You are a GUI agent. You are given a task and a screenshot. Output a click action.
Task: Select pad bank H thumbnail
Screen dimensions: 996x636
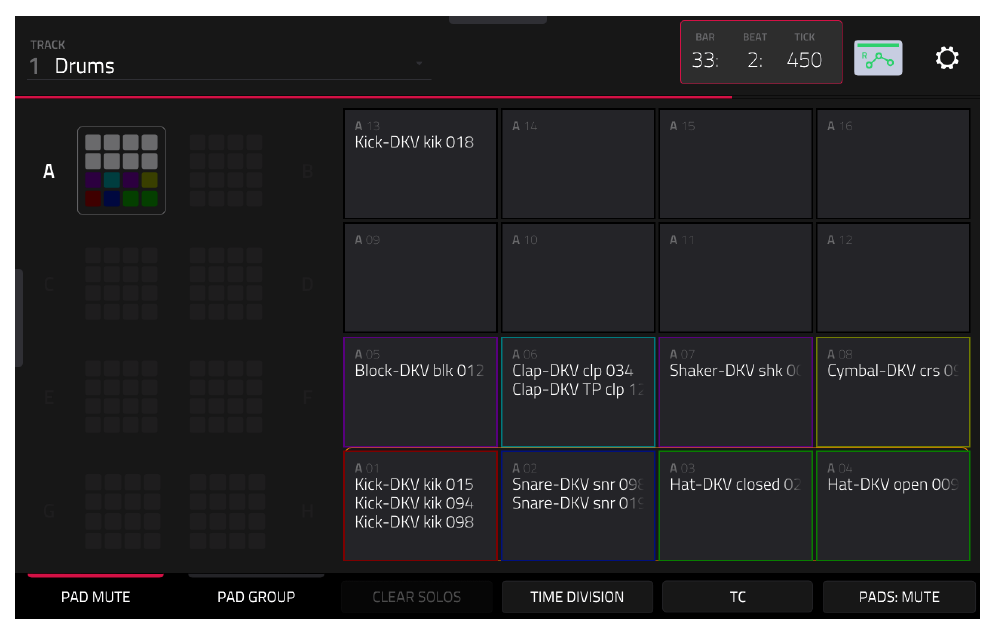click(225, 511)
